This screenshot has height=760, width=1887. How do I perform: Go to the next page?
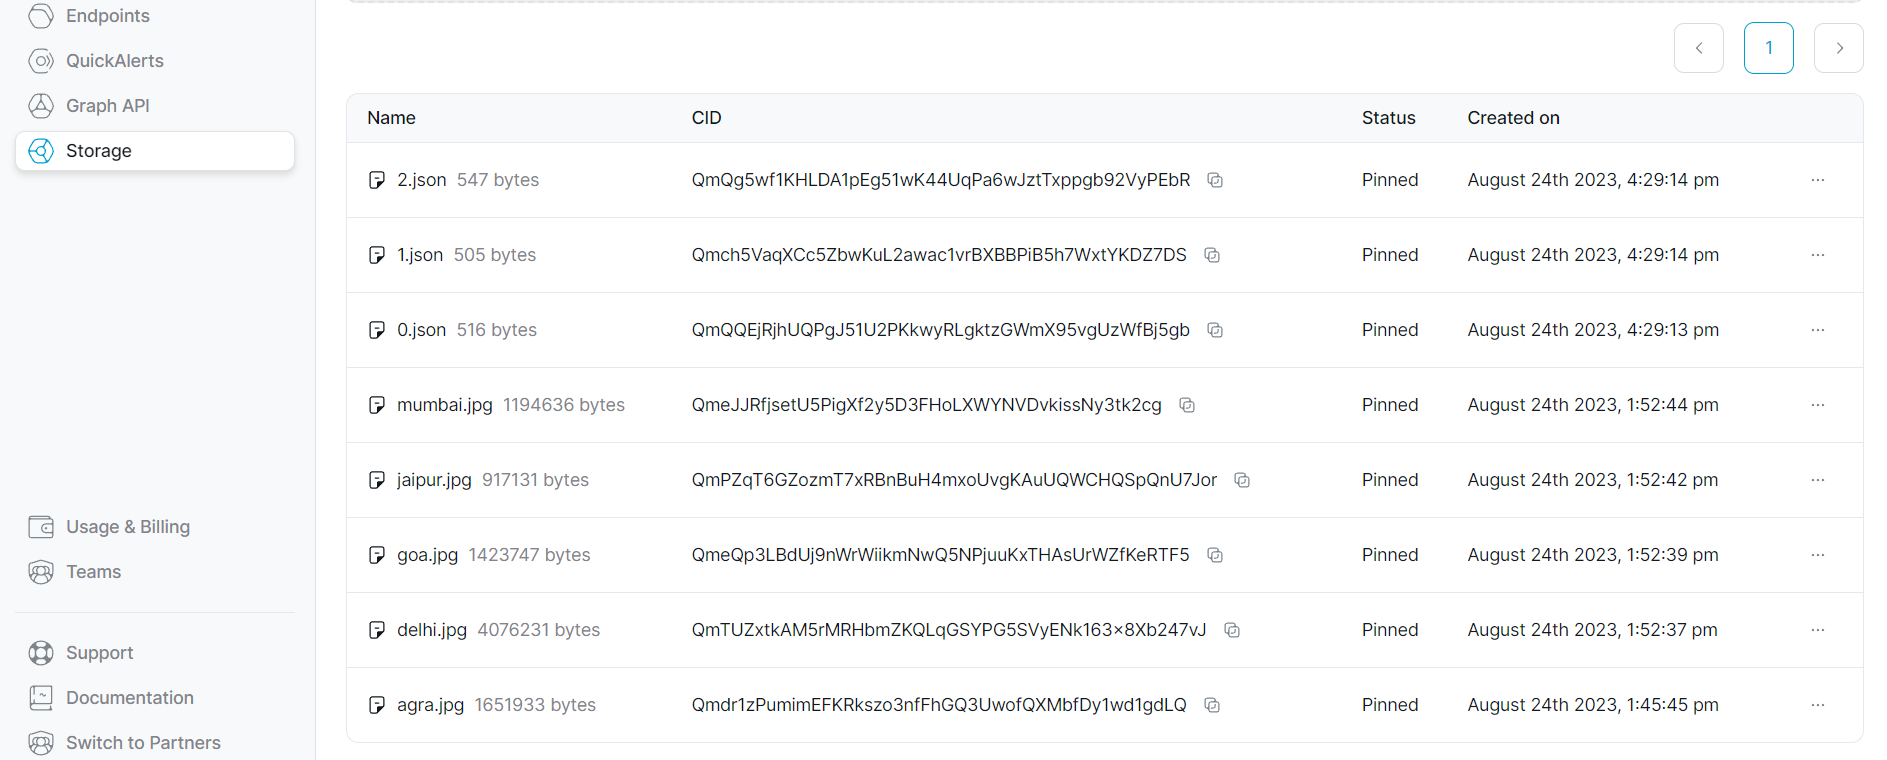1838,48
